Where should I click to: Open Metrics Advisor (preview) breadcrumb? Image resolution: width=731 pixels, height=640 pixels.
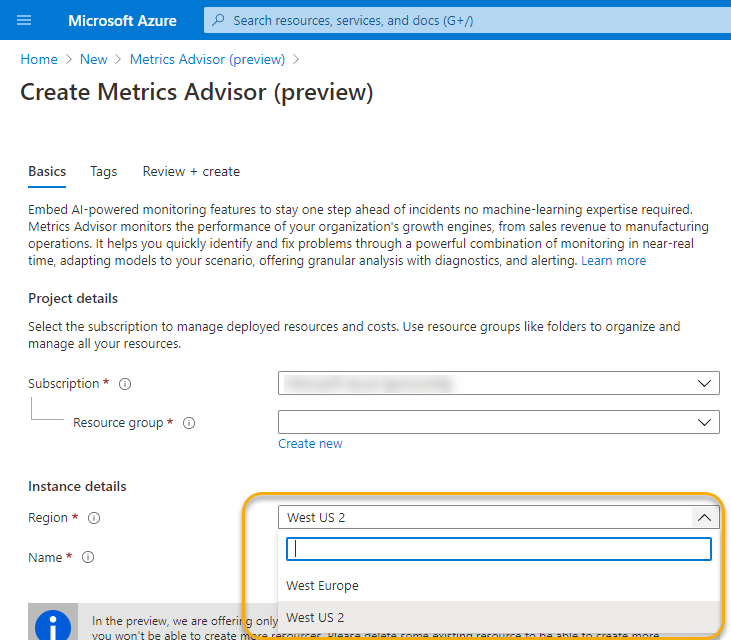point(207,59)
